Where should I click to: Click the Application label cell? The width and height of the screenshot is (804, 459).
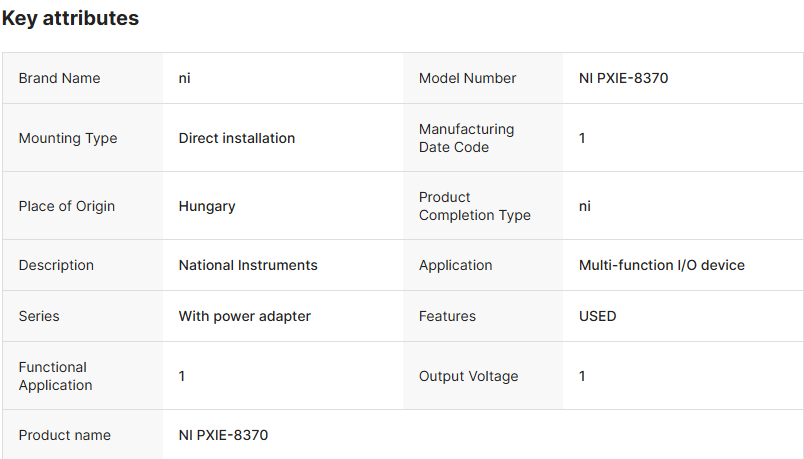455,265
